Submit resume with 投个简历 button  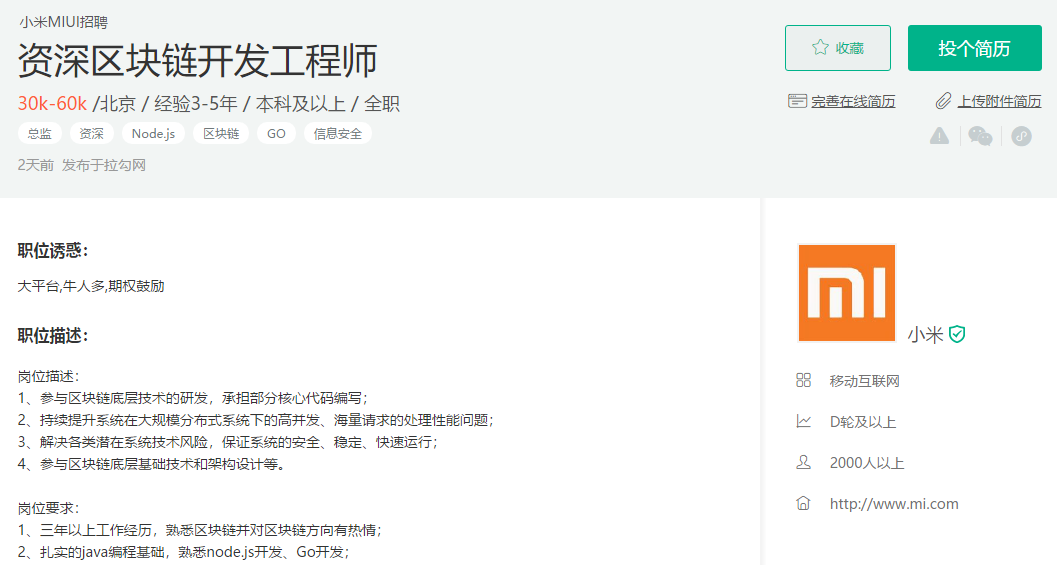[x=974, y=48]
